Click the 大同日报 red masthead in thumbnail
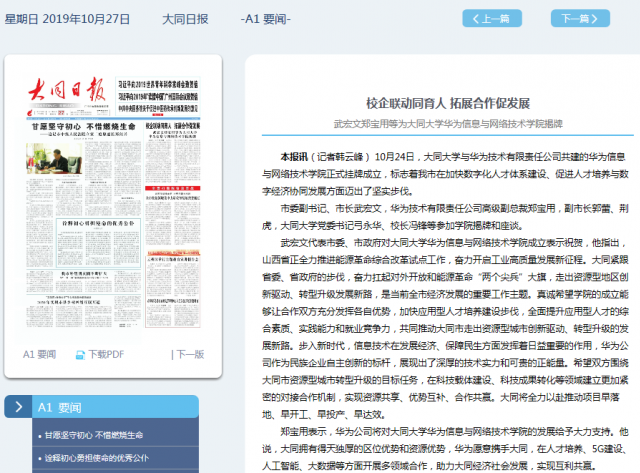The image size is (640, 473). click(x=67, y=90)
